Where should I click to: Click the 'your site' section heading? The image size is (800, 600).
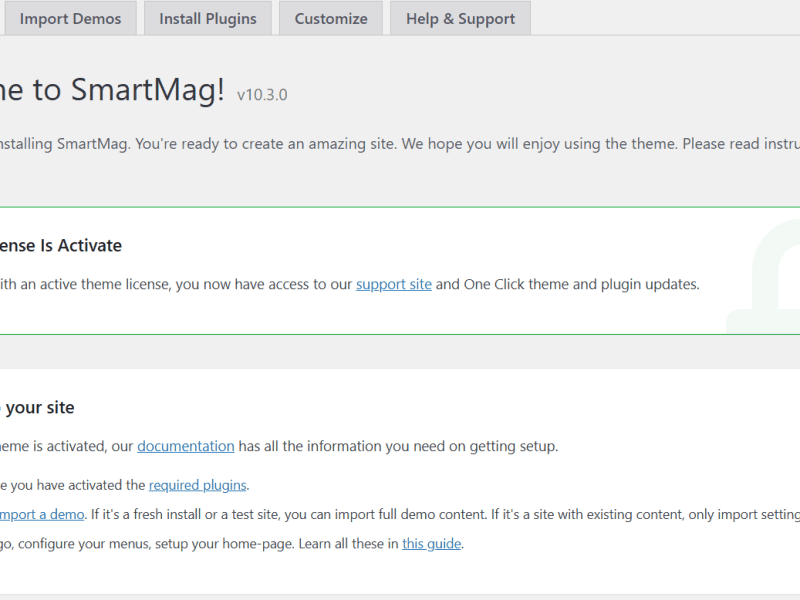(40, 408)
